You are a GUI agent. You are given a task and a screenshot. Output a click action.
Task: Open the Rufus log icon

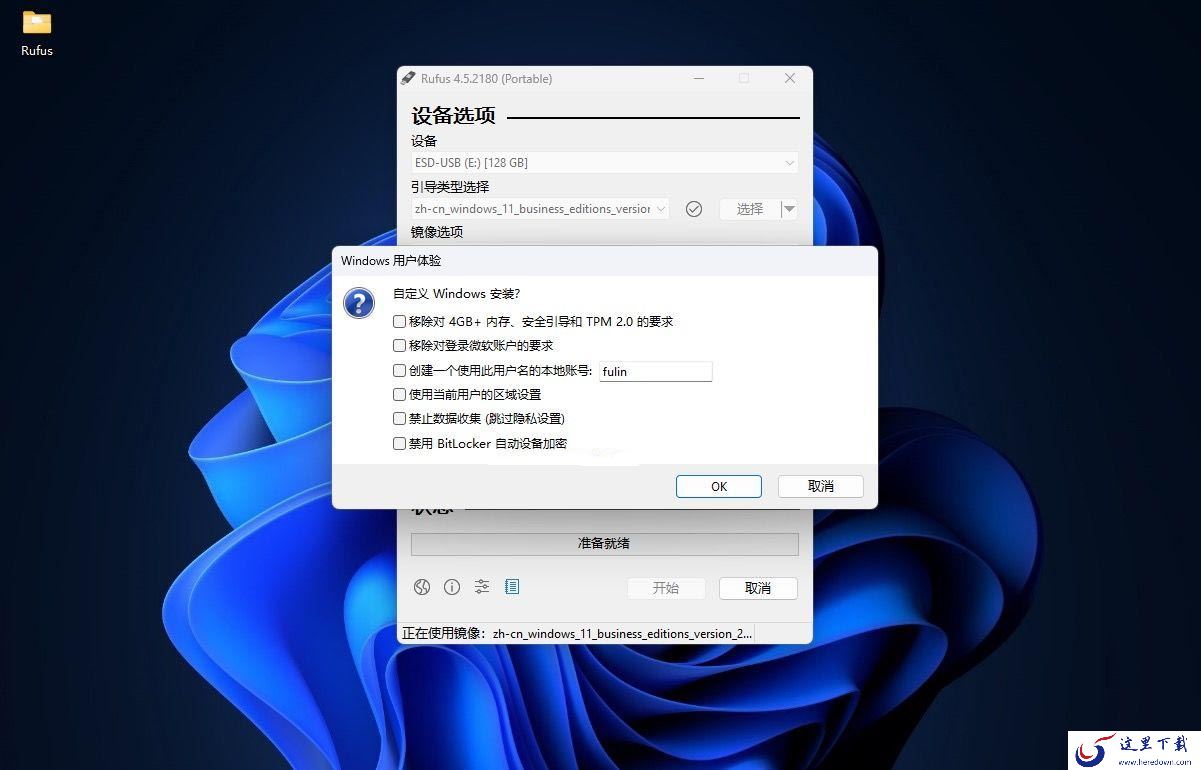pyautogui.click(x=512, y=587)
